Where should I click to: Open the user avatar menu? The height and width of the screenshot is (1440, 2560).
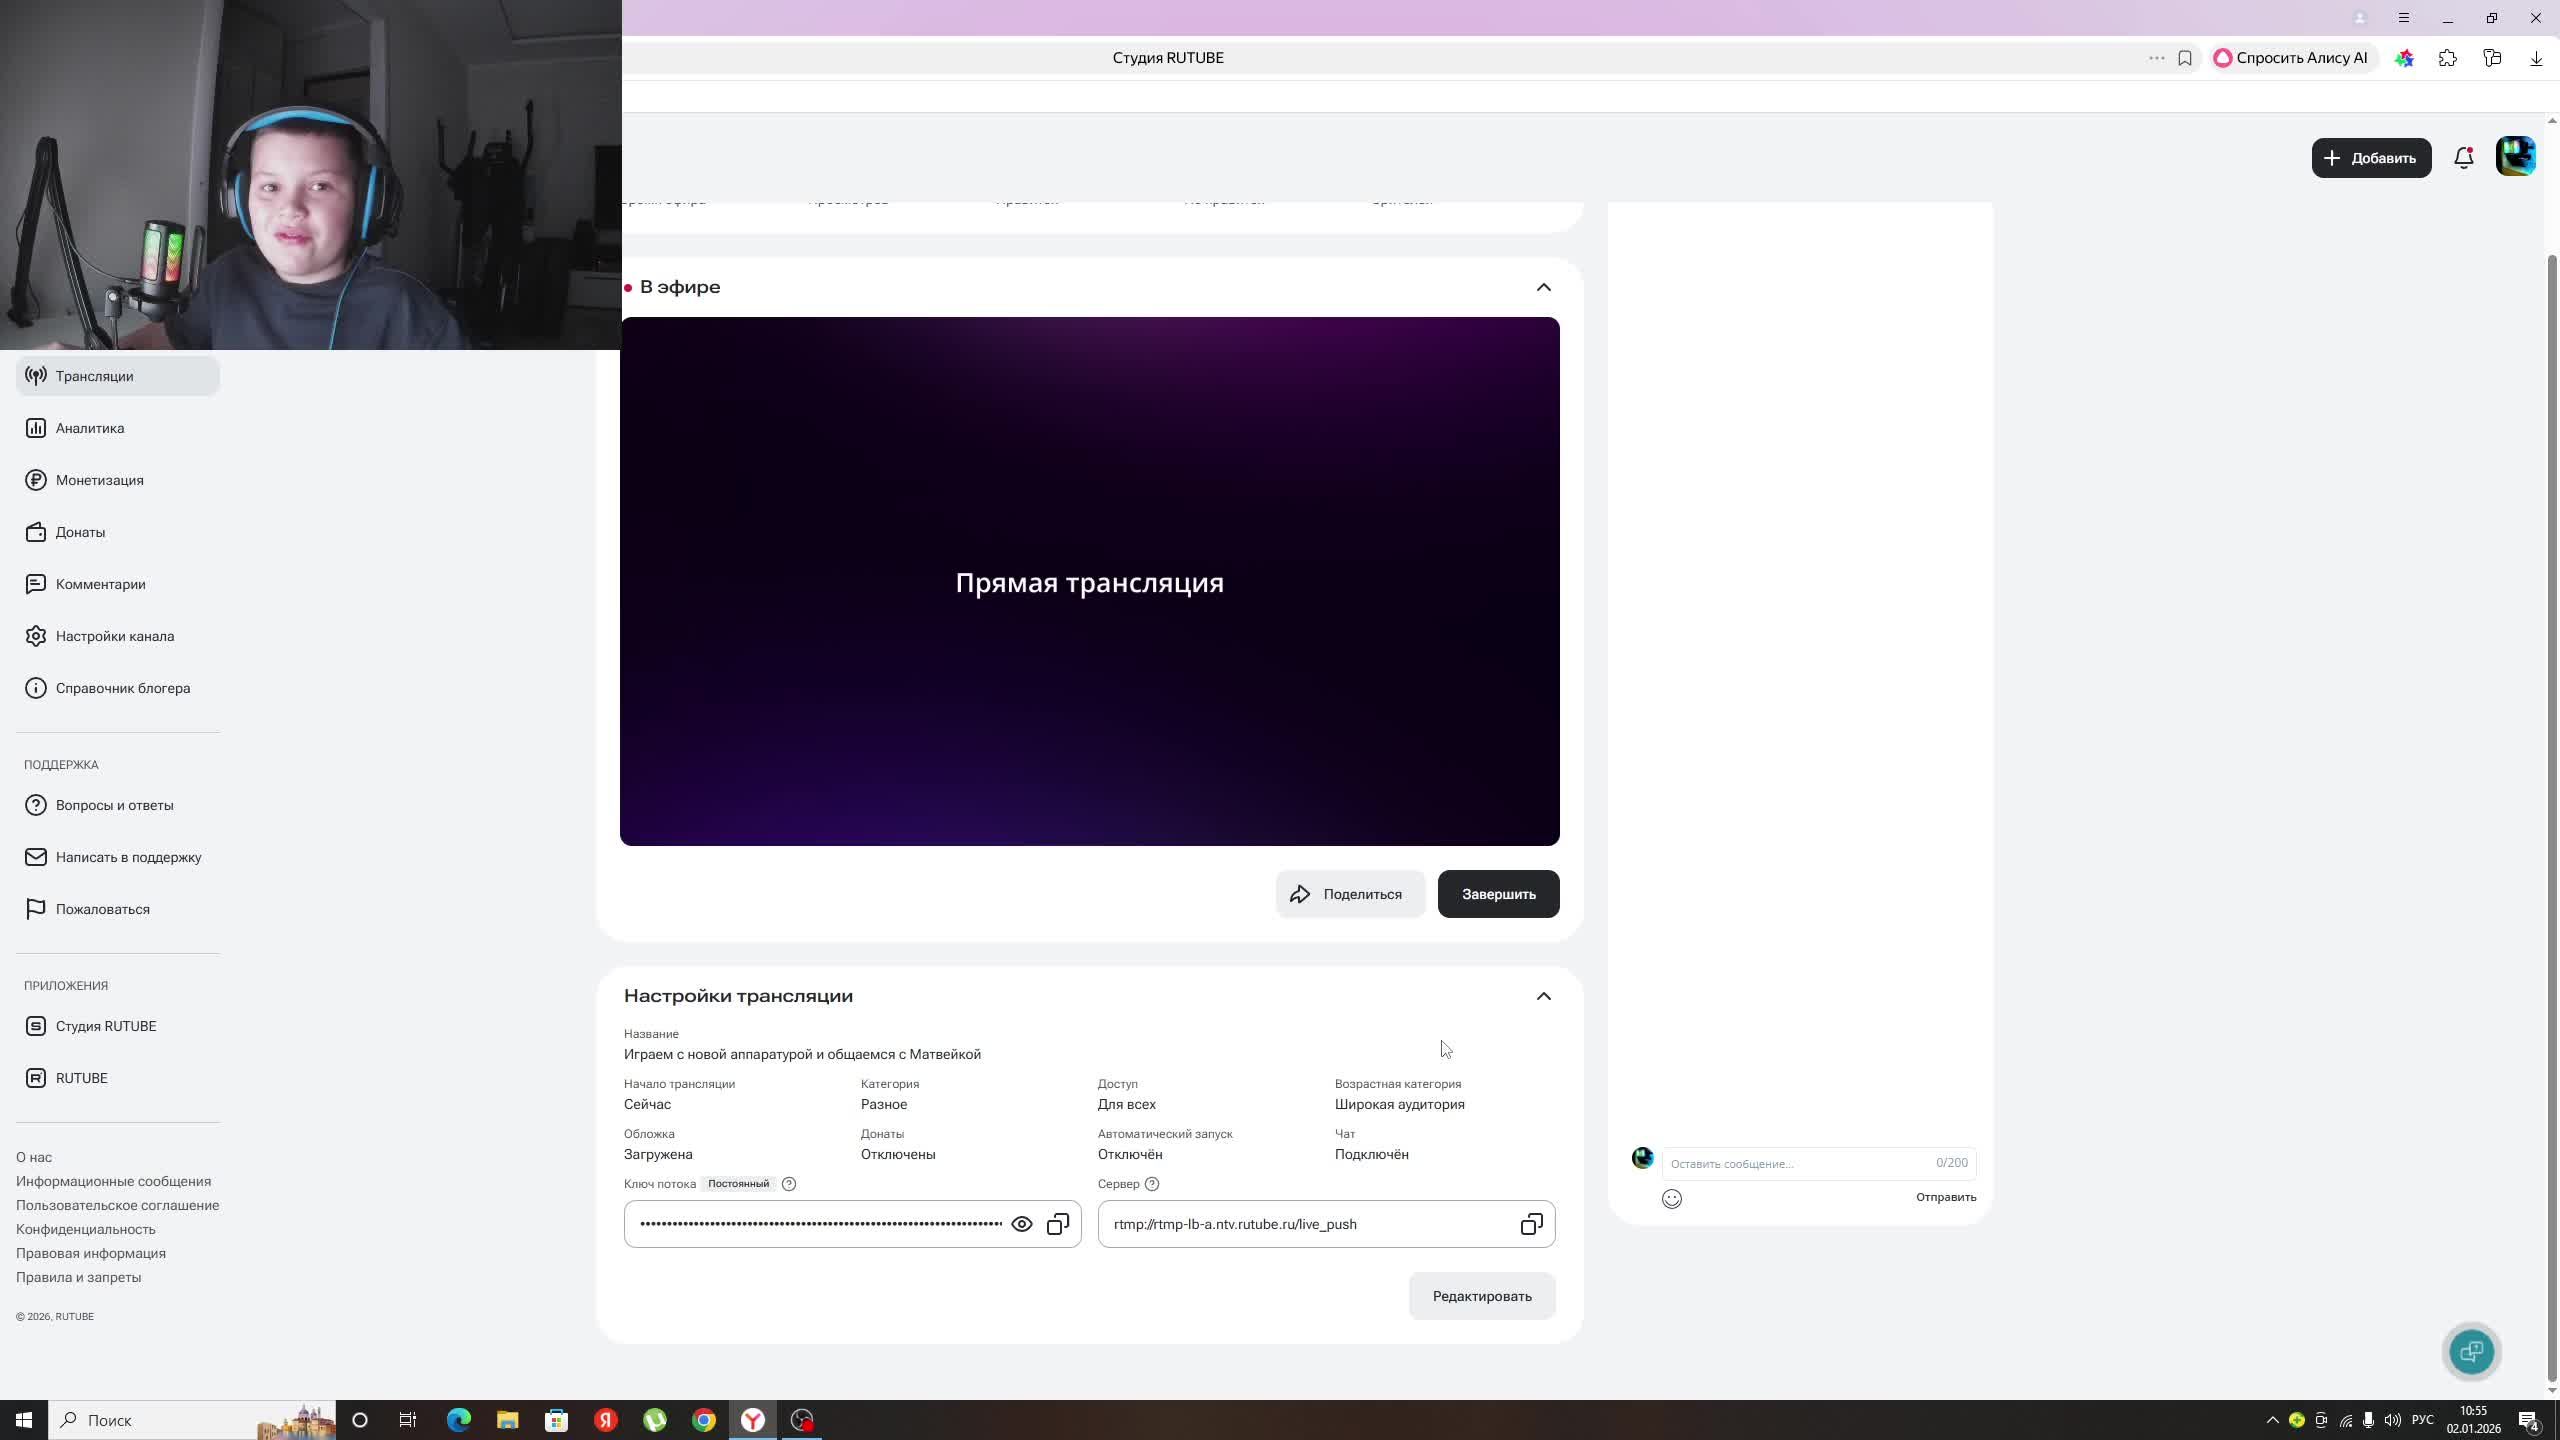pos(2515,157)
